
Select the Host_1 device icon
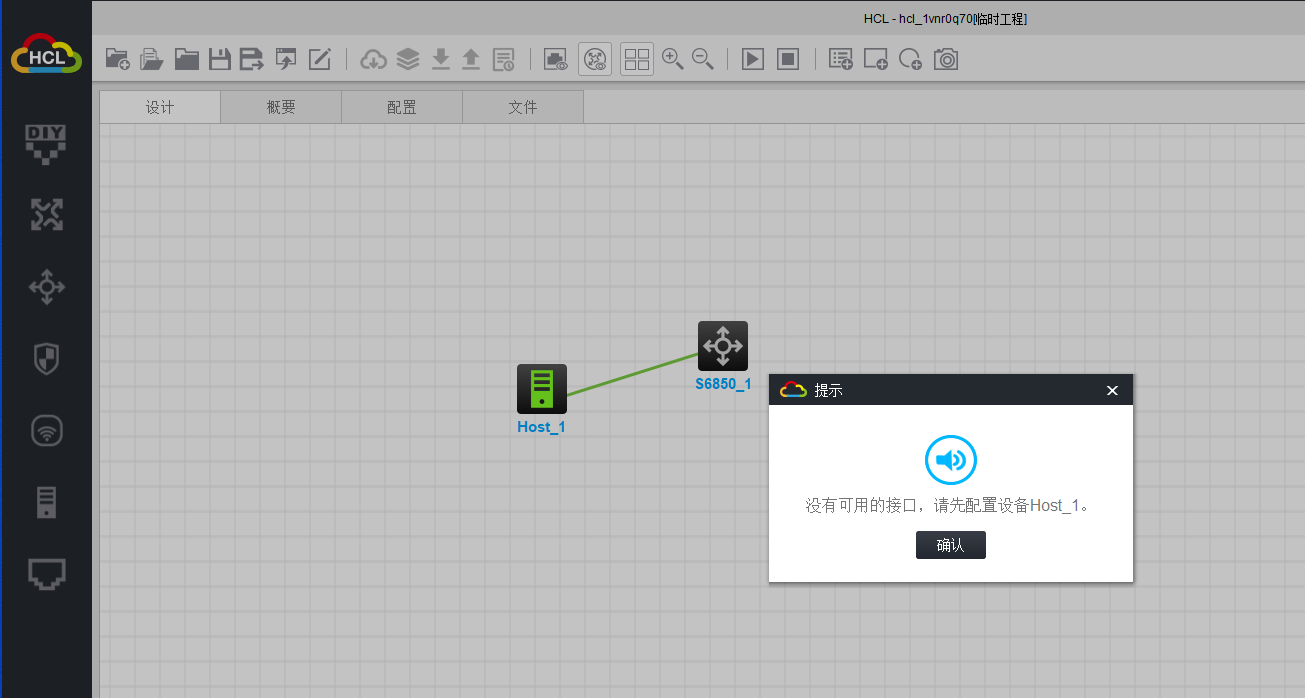[542, 389]
